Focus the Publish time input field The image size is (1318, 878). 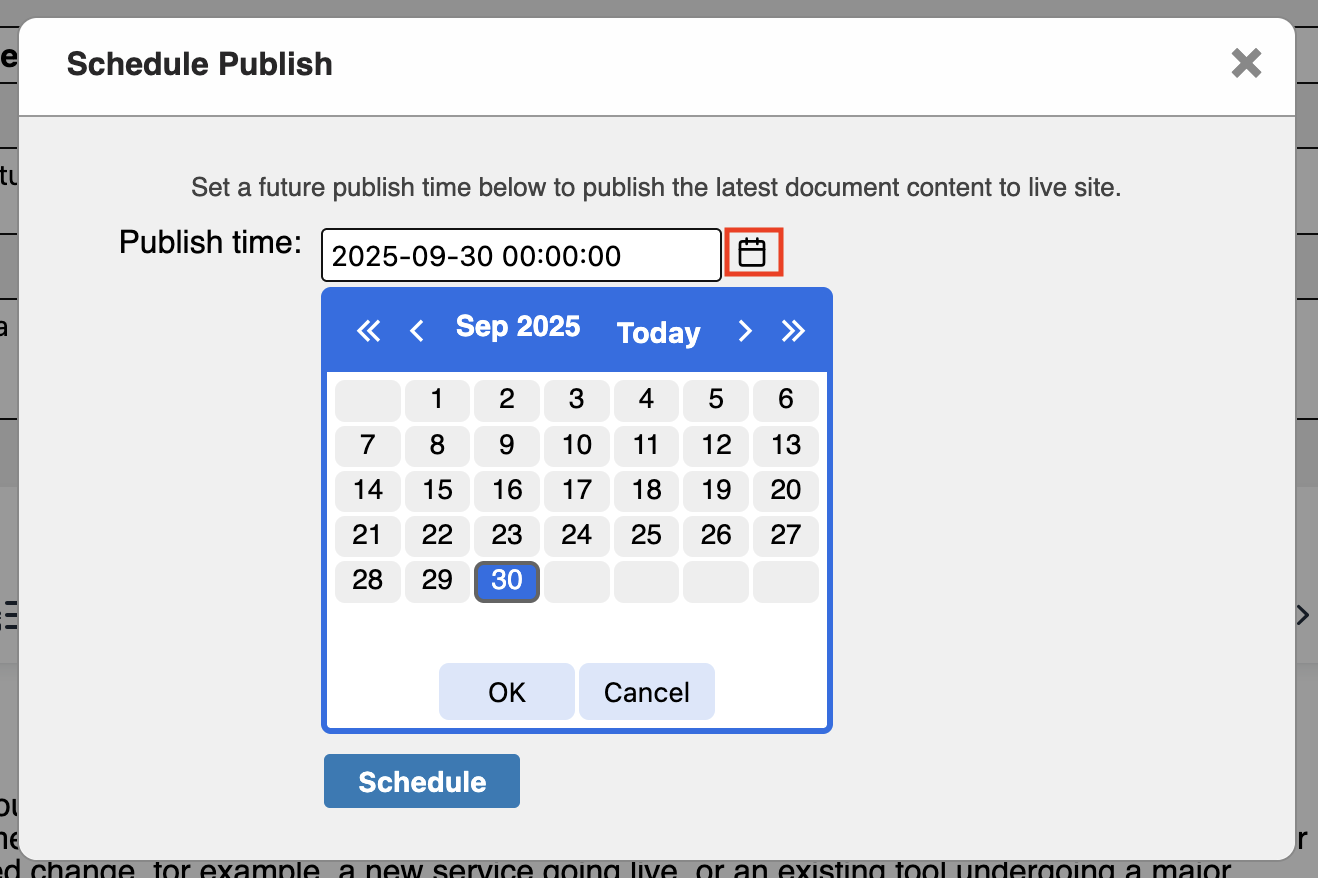[520, 255]
